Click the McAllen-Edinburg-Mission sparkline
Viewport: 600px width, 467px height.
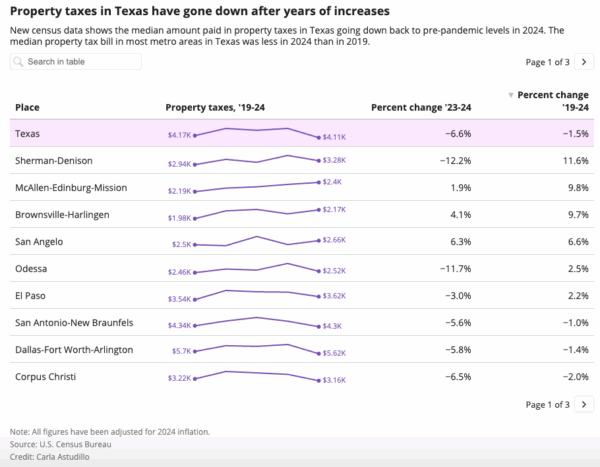click(x=256, y=187)
